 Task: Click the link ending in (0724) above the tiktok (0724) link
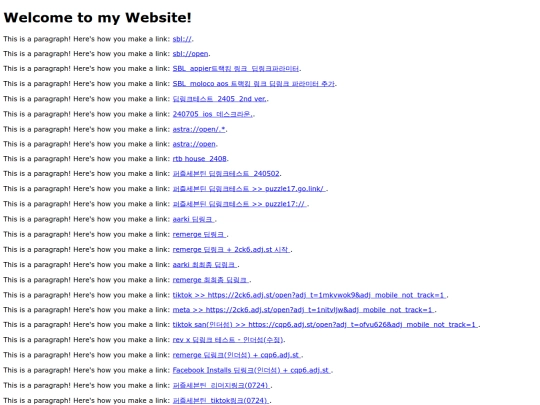[x=222, y=385]
